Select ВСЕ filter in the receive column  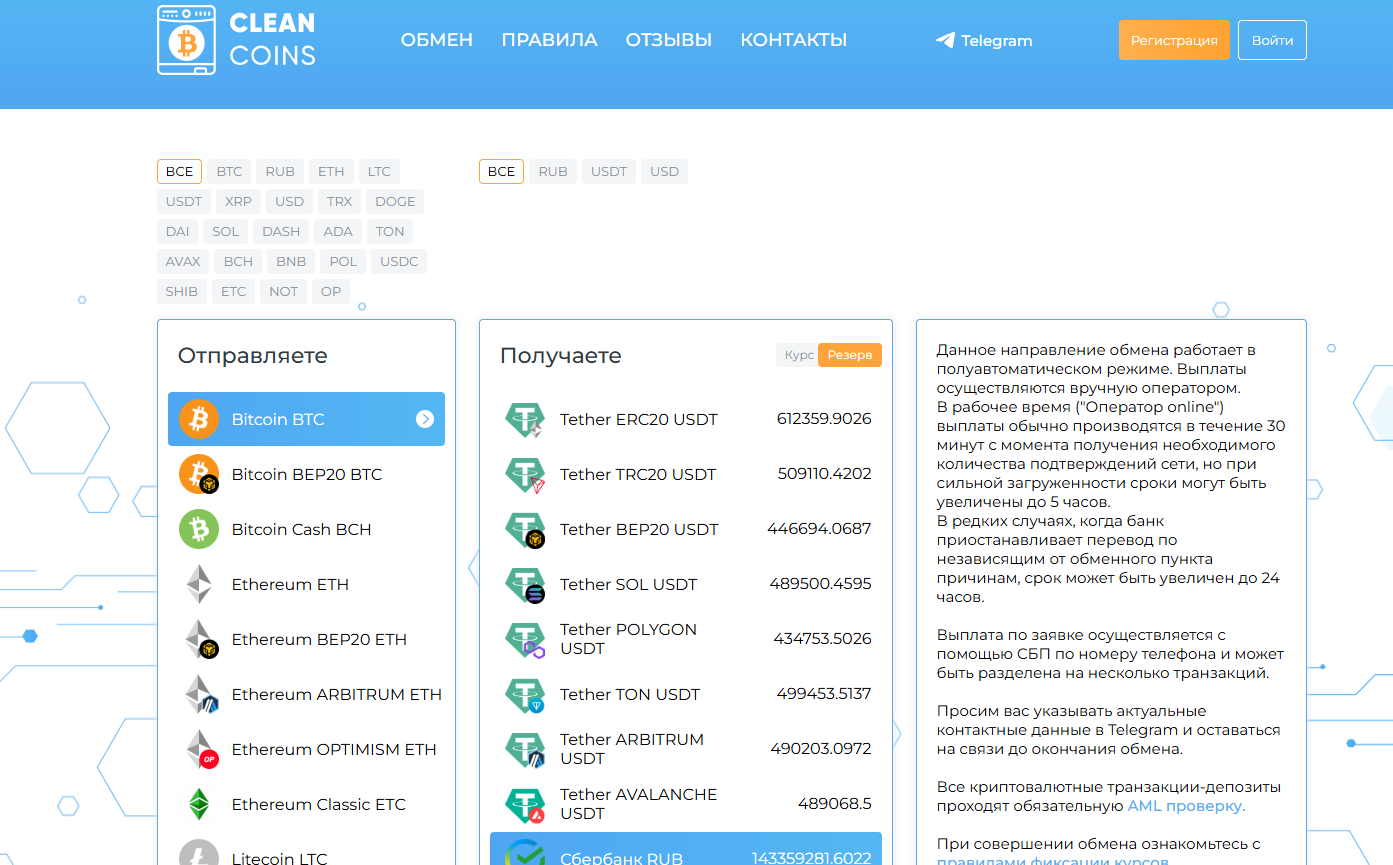click(501, 171)
